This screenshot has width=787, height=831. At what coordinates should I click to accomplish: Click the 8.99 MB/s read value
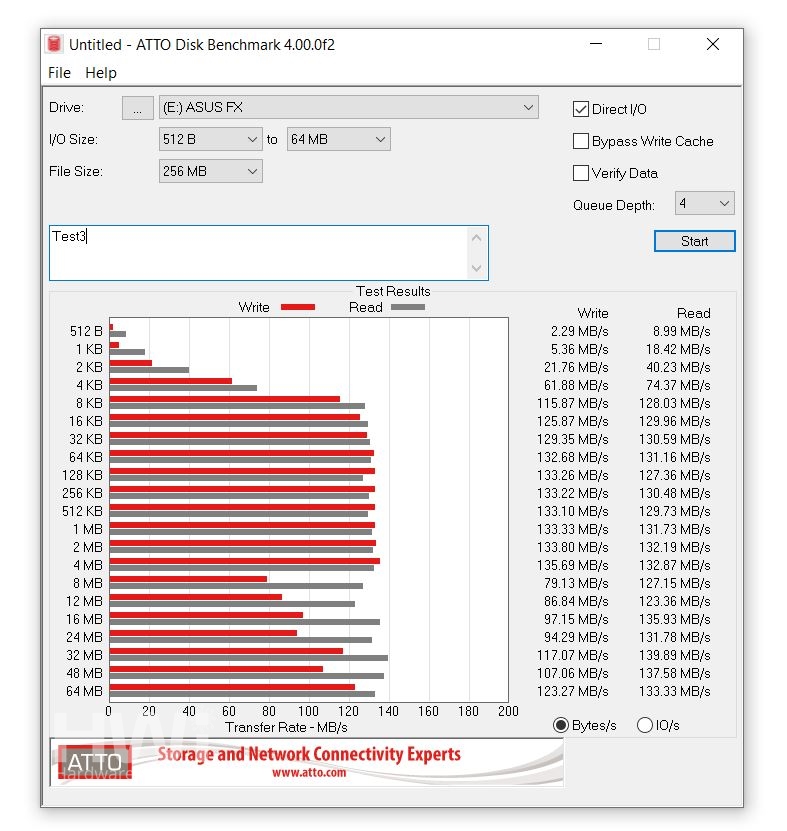682,331
